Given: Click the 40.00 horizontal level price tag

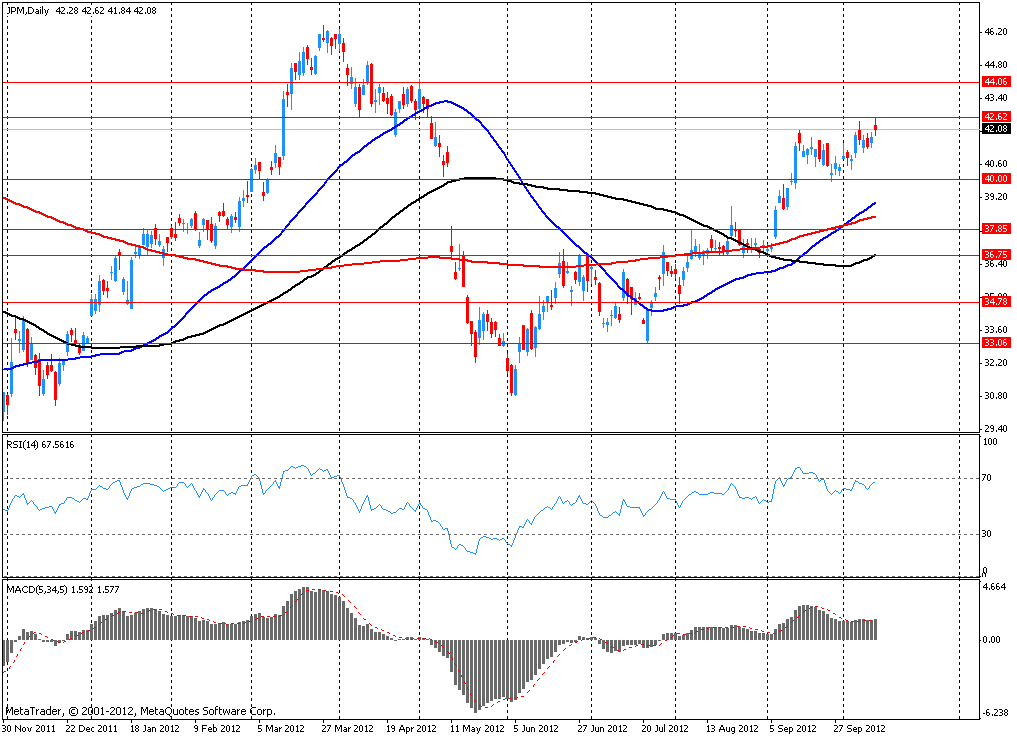Looking at the screenshot, I should [x=994, y=179].
